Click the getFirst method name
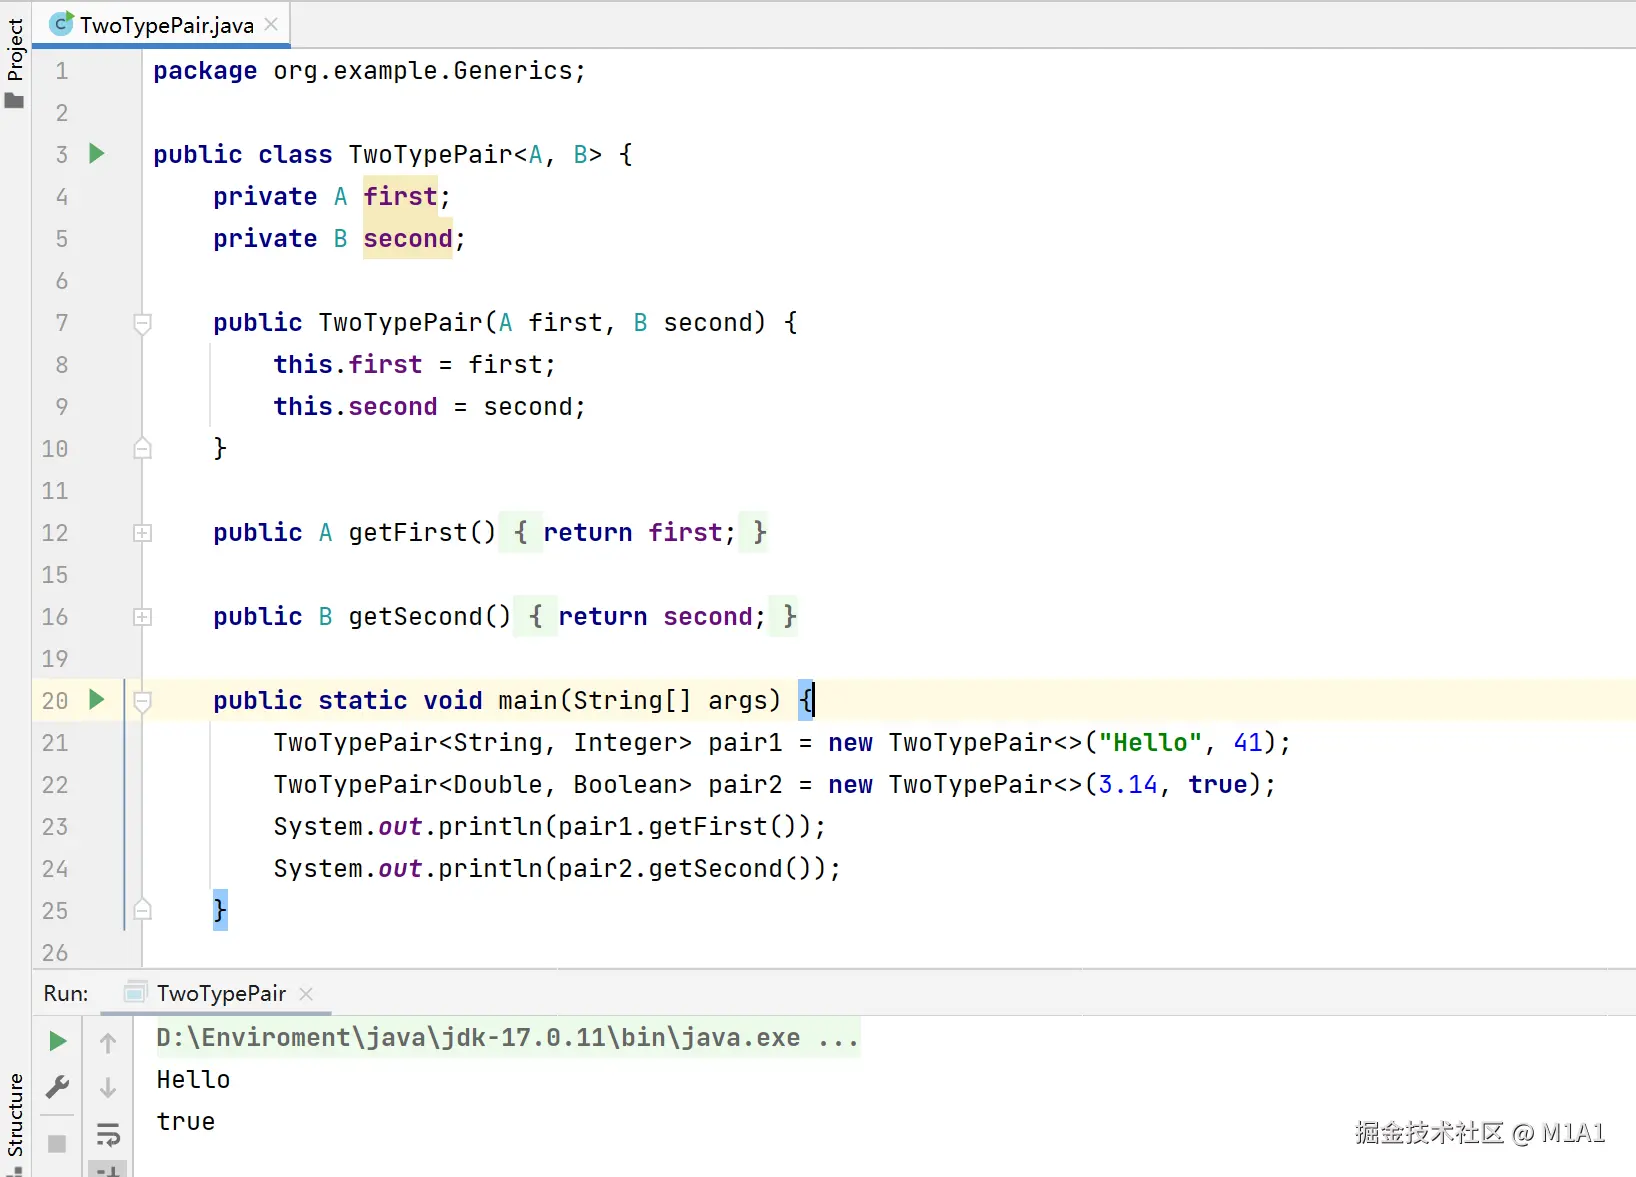This screenshot has width=1636, height=1177. tap(408, 533)
